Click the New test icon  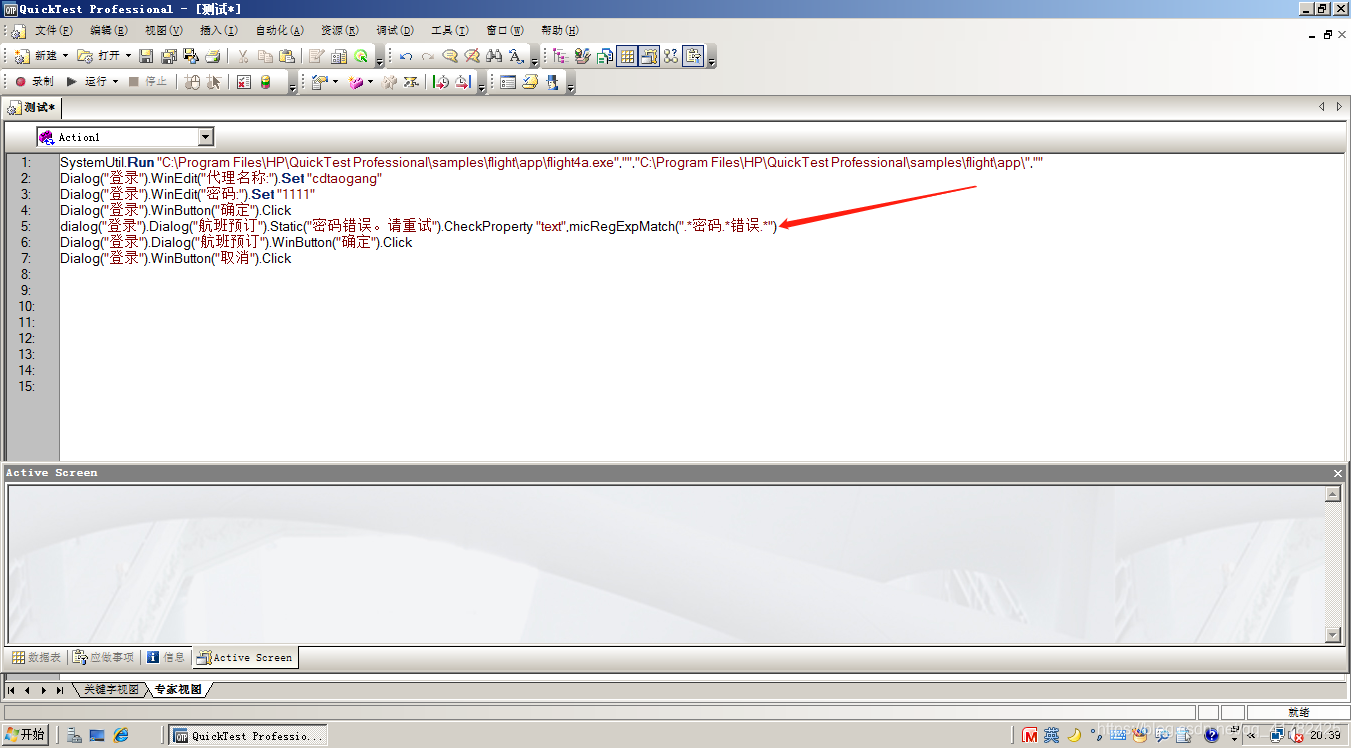point(21,56)
